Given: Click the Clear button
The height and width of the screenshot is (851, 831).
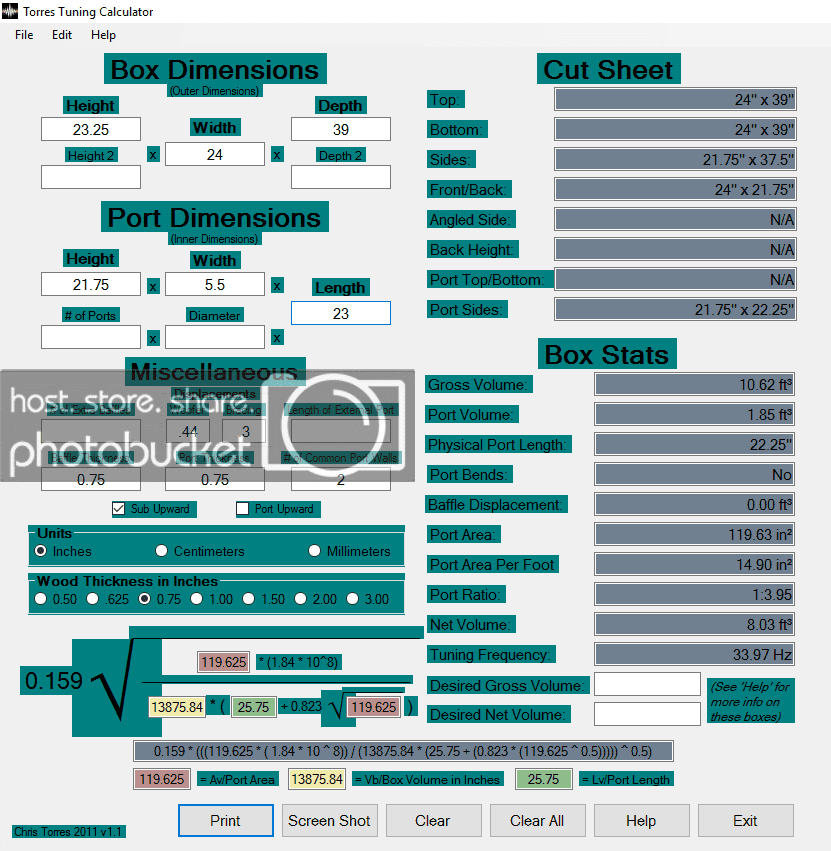Looking at the screenshot, I should (x=433, y=820).
